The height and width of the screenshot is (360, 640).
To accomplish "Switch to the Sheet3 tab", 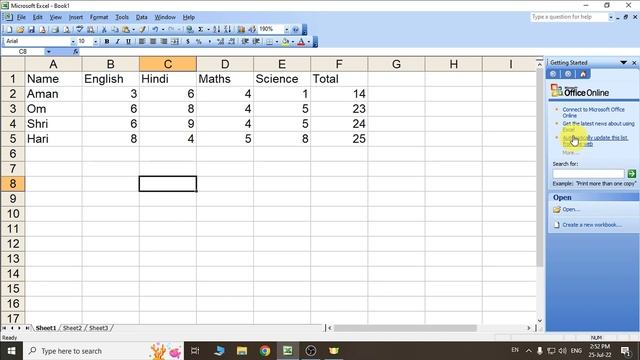I will 98,328.
